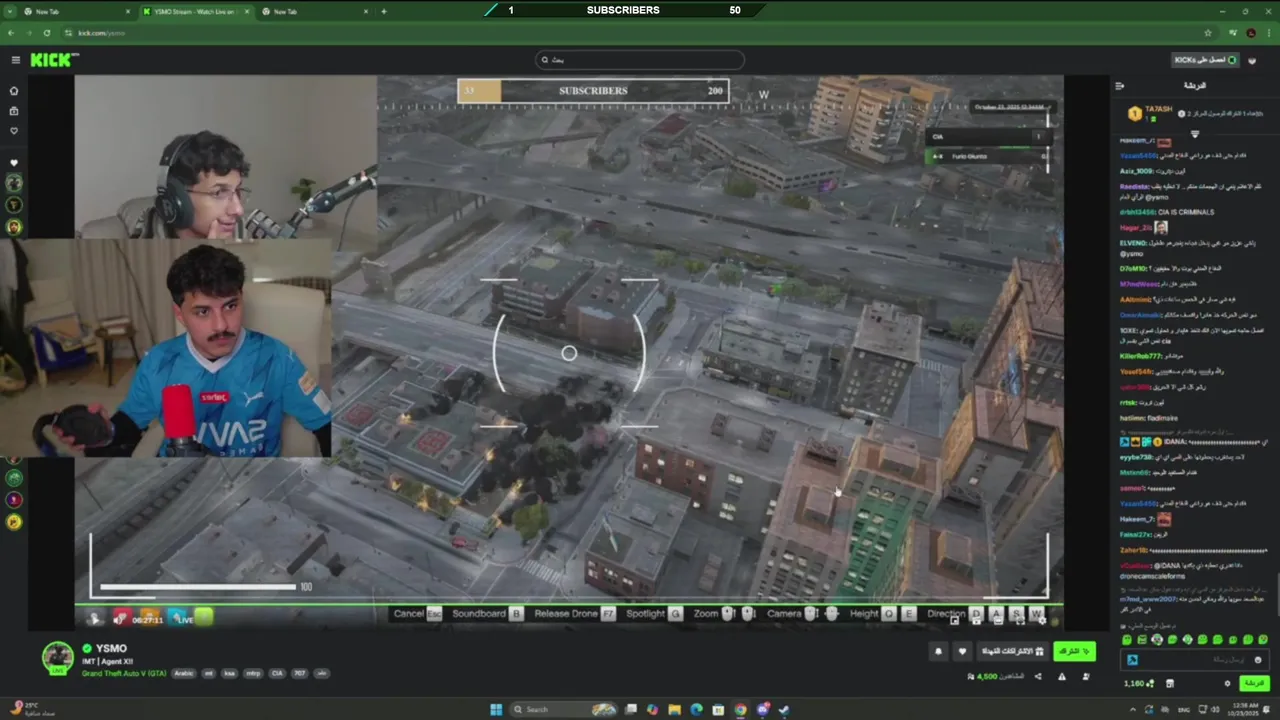Image resolution: width=1280 pixels, height=720 pixels.
Task: Open the Kick hamburger sidebar menu
Action: pyautogui.click(x=15, y=60)
